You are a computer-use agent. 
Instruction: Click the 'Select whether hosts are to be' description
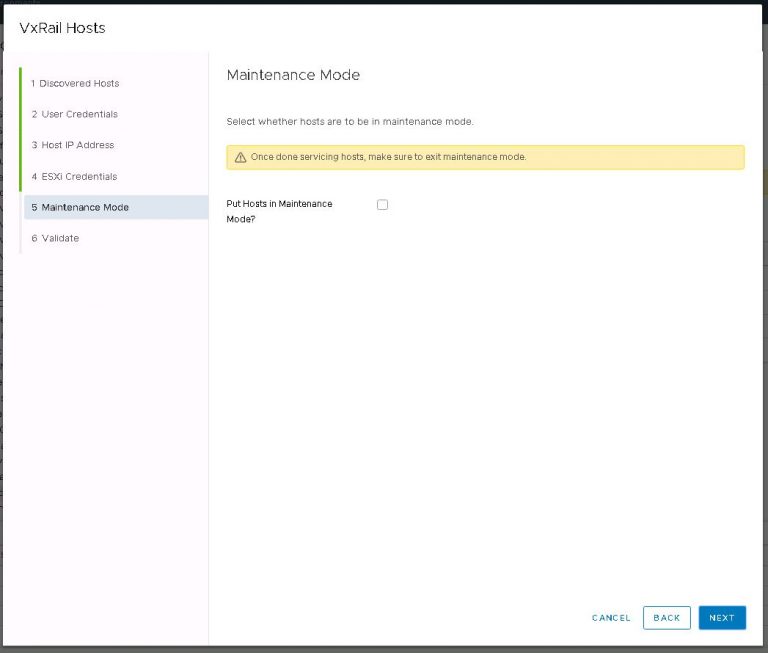[350, 121]
